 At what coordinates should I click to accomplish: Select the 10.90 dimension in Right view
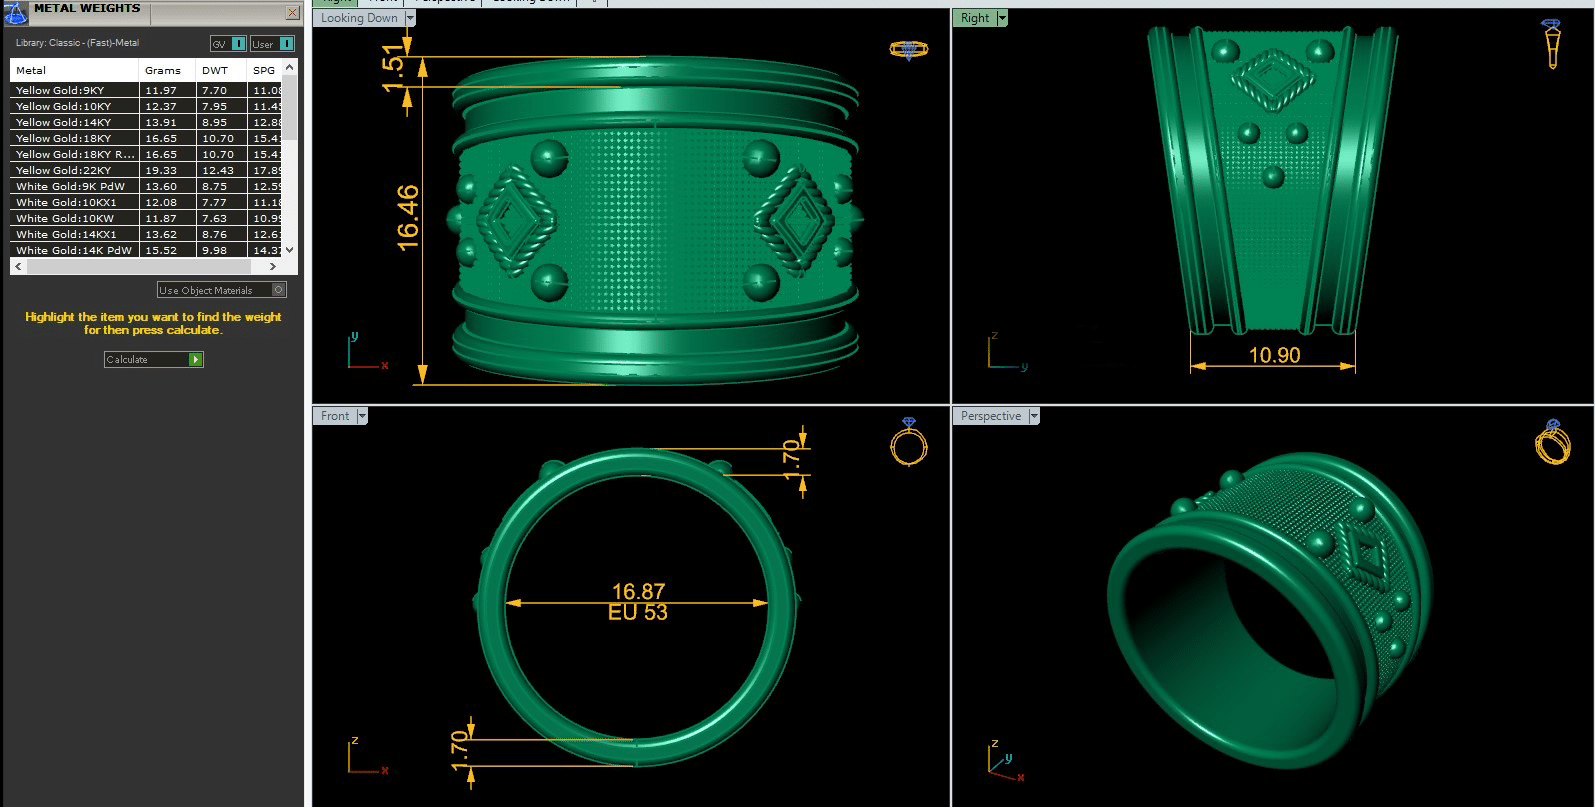click(1274, 355)
